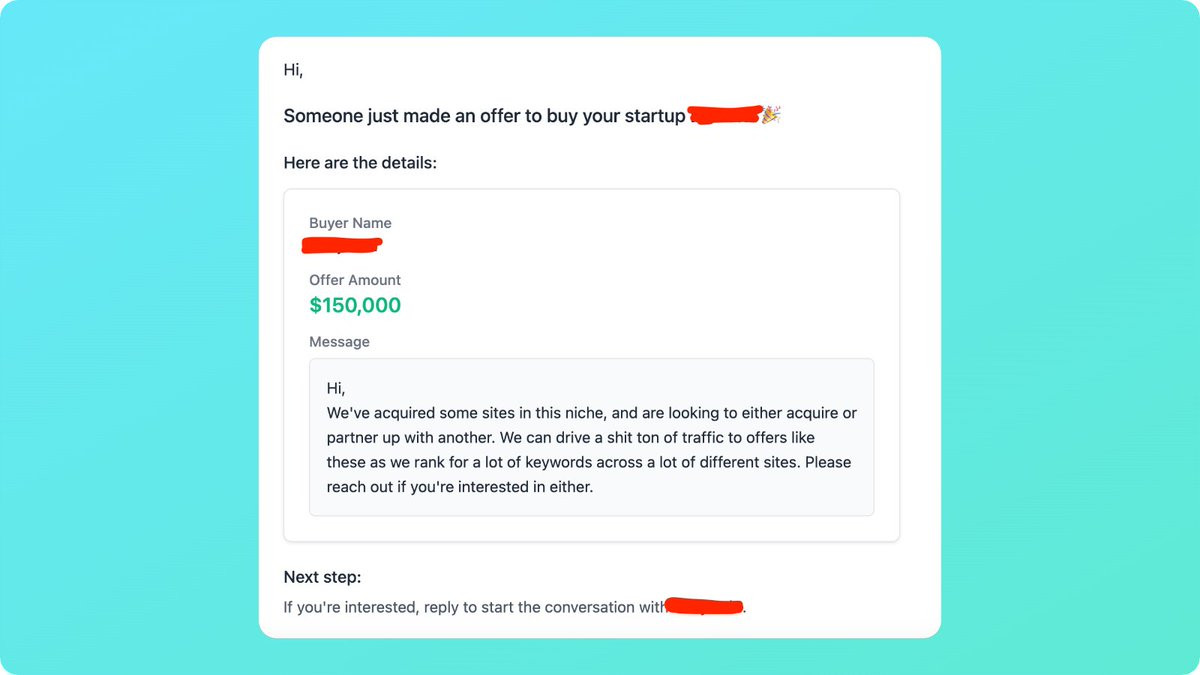The image size is (1200, 675).
Task: Click the redacted buyer name value
Action: coord(343,245)
